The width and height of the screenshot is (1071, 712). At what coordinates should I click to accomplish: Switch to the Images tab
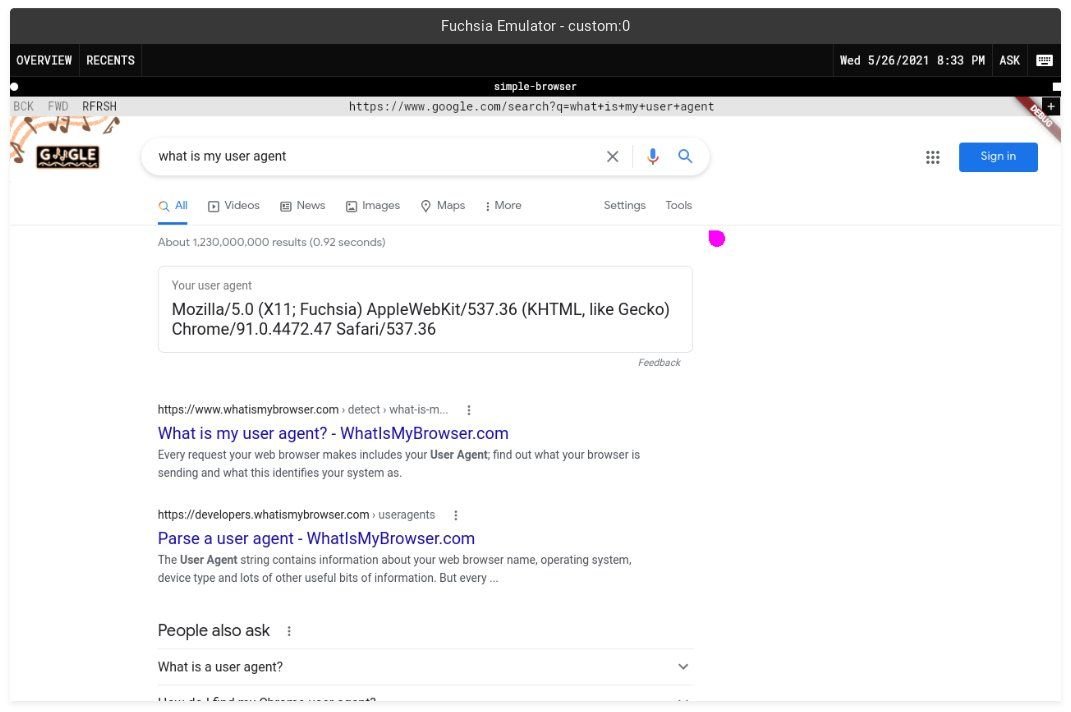pyautogui.click(x=372, y=206)
